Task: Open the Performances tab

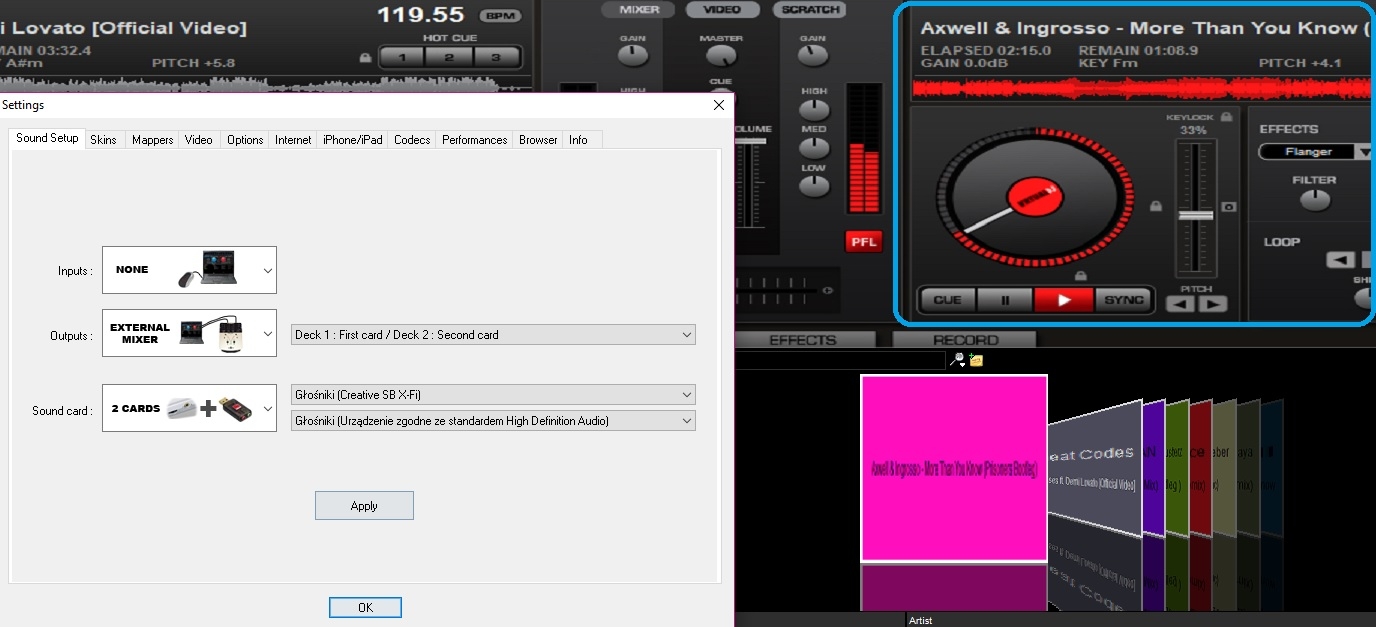Action: [x=474, y=140]
